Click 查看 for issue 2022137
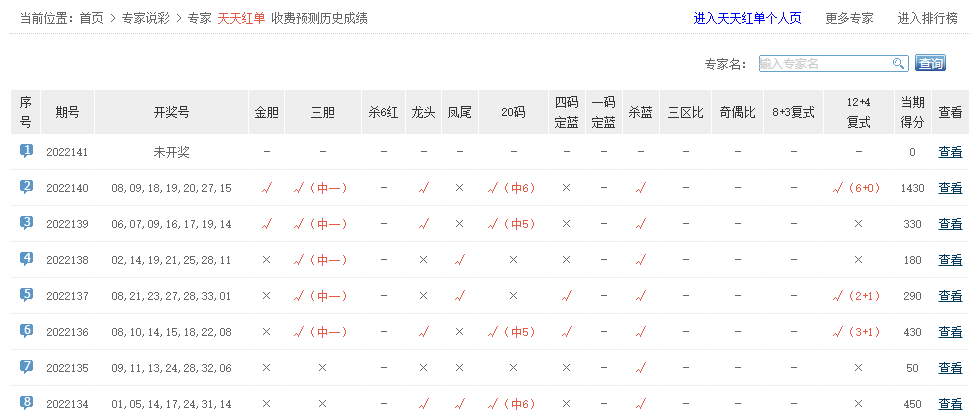The height and width of the screenshot is (420, 973). pyautogui.click(x=950, y=296)
